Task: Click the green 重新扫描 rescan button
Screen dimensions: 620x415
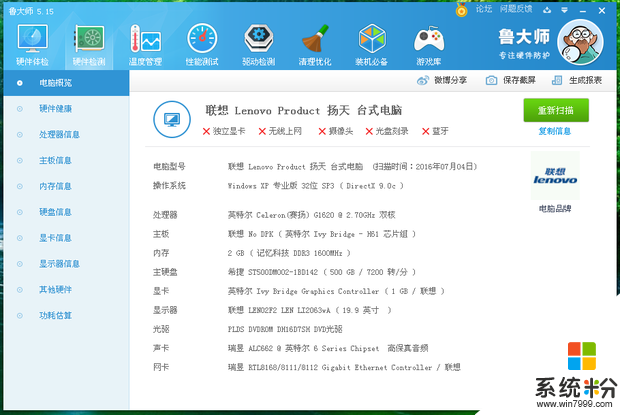Action: [x=556, y=110]
